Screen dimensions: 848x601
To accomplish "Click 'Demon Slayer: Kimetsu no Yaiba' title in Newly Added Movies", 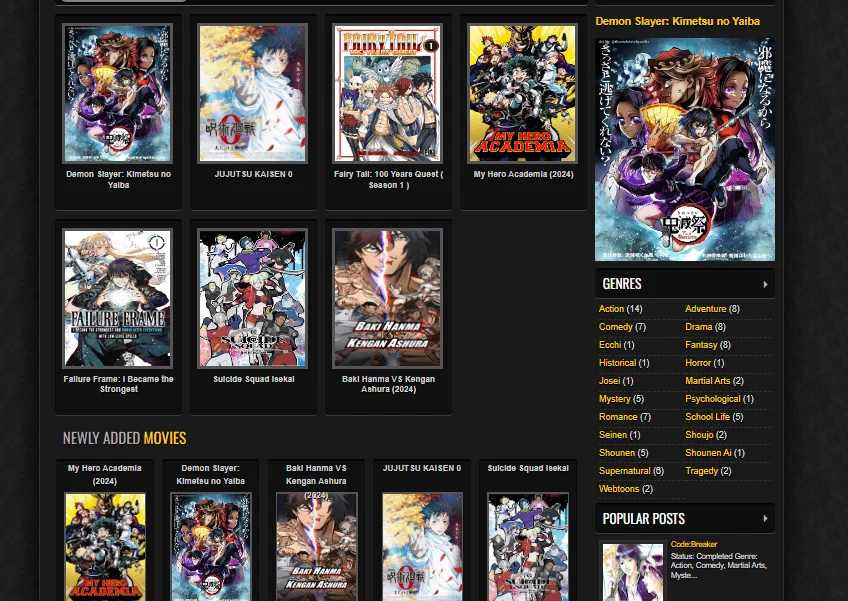I will (x=210, y=474).
